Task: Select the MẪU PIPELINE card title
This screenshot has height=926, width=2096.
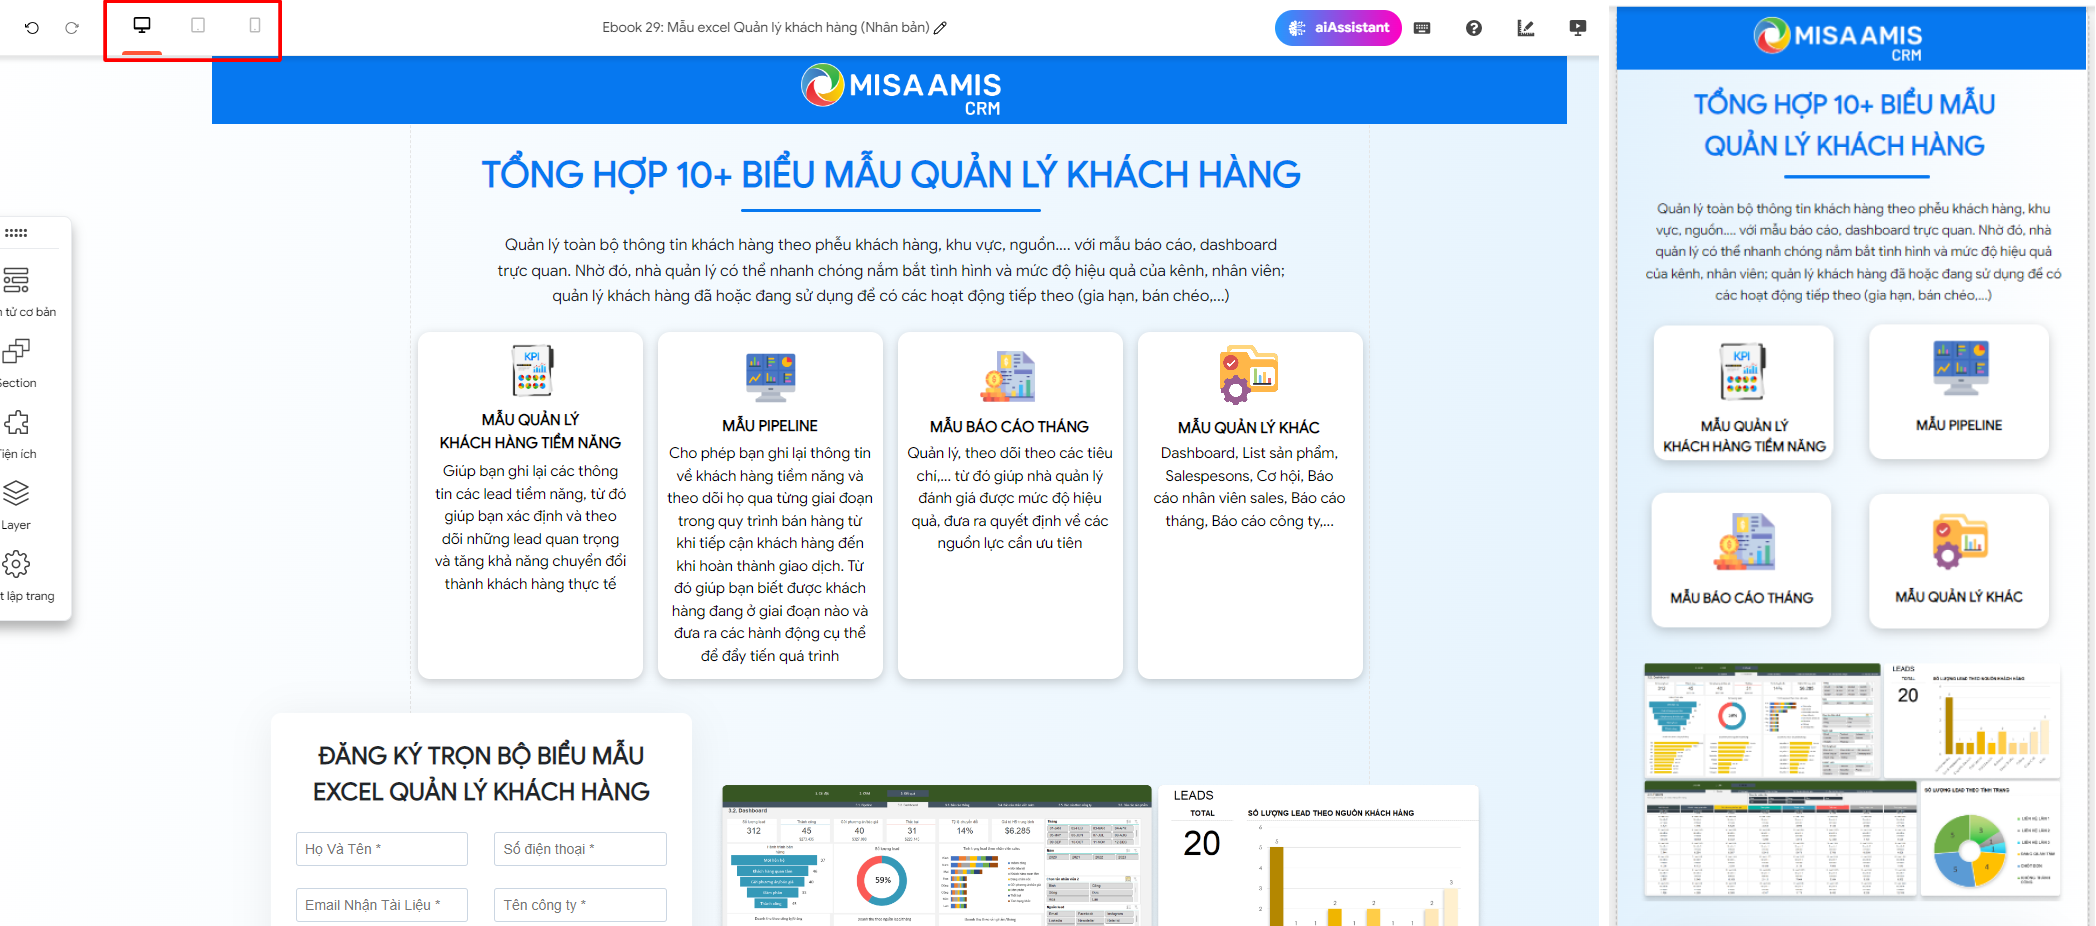Action: tap(770, 426)
